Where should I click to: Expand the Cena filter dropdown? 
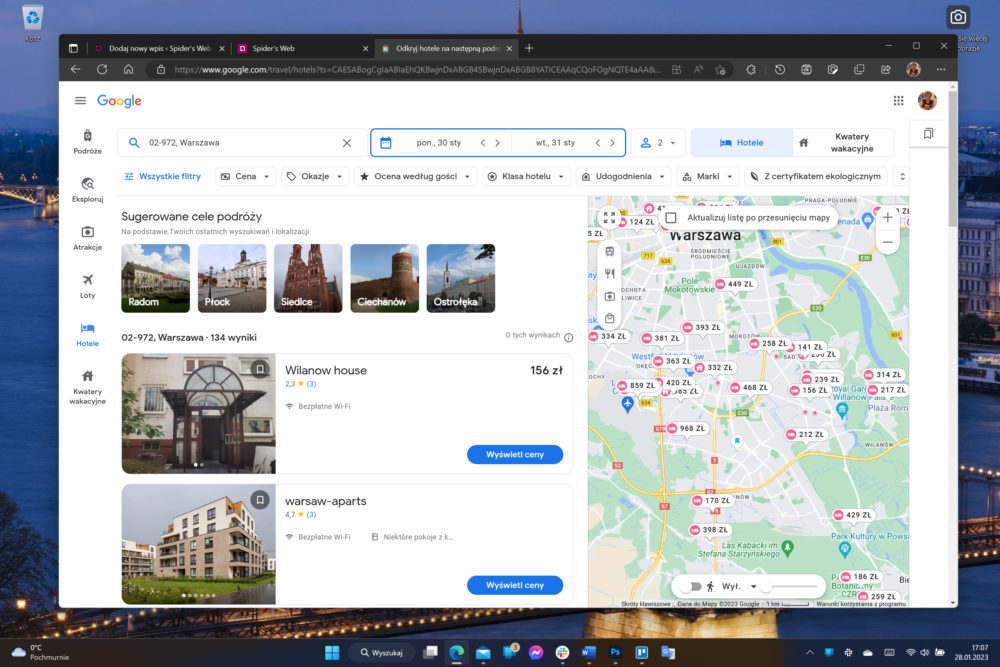246,177
